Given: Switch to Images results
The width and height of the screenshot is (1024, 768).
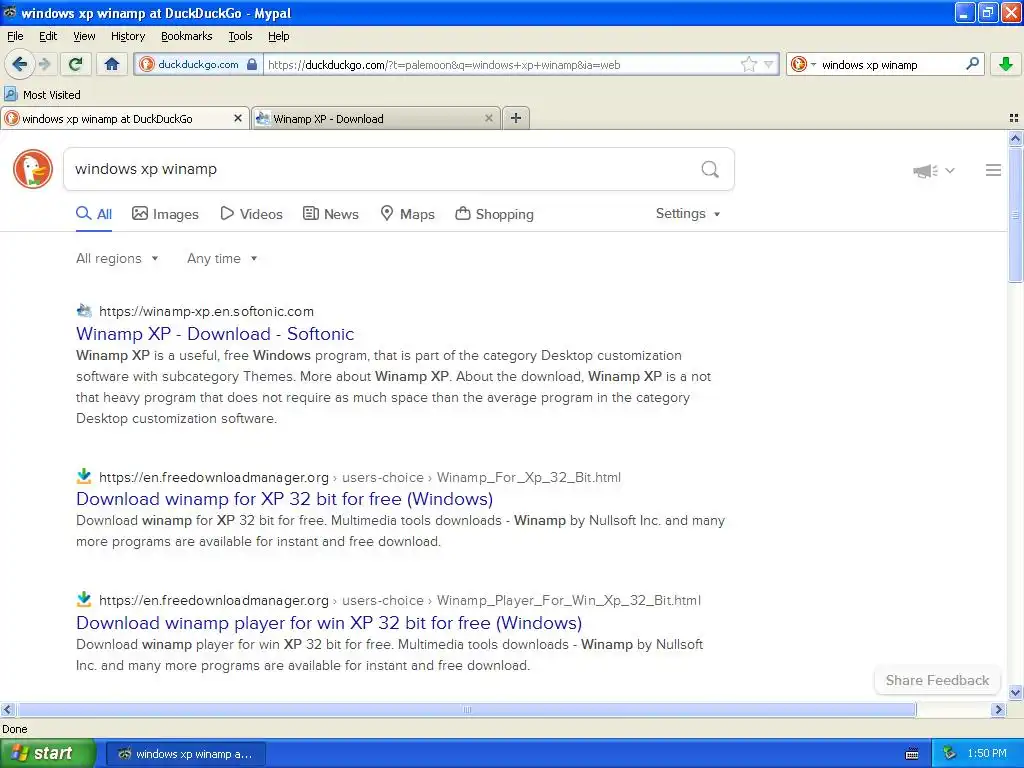Looking at the screenshot, I should 165,214.
